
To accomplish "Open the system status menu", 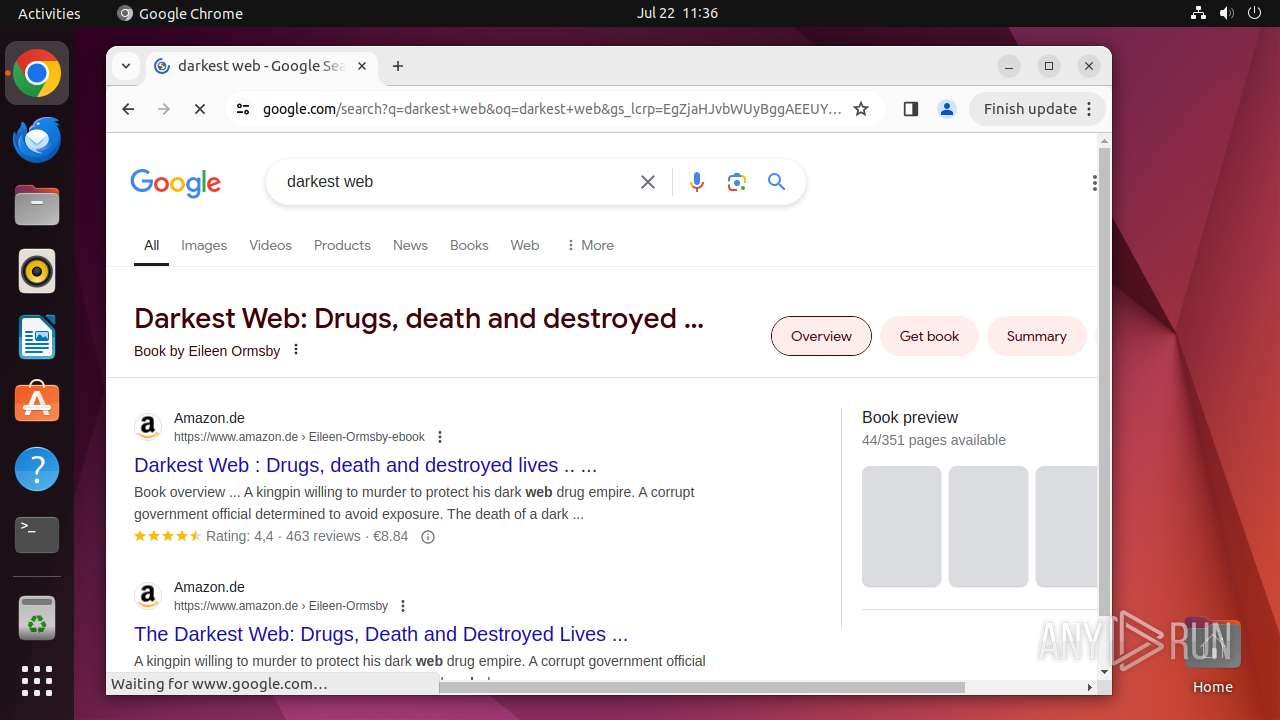I will [x=1227, y=13].
